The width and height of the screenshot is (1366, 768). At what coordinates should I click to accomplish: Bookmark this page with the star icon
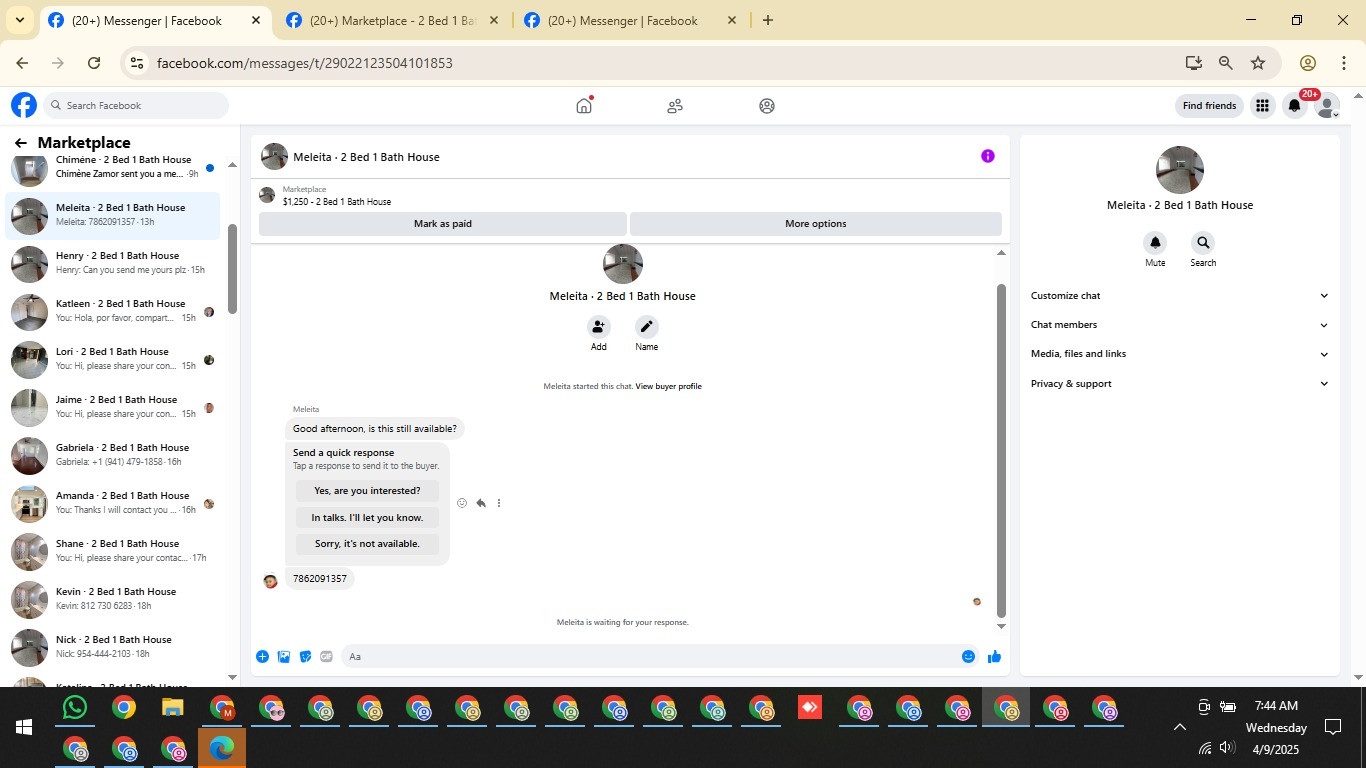[x=1258, y=63]
